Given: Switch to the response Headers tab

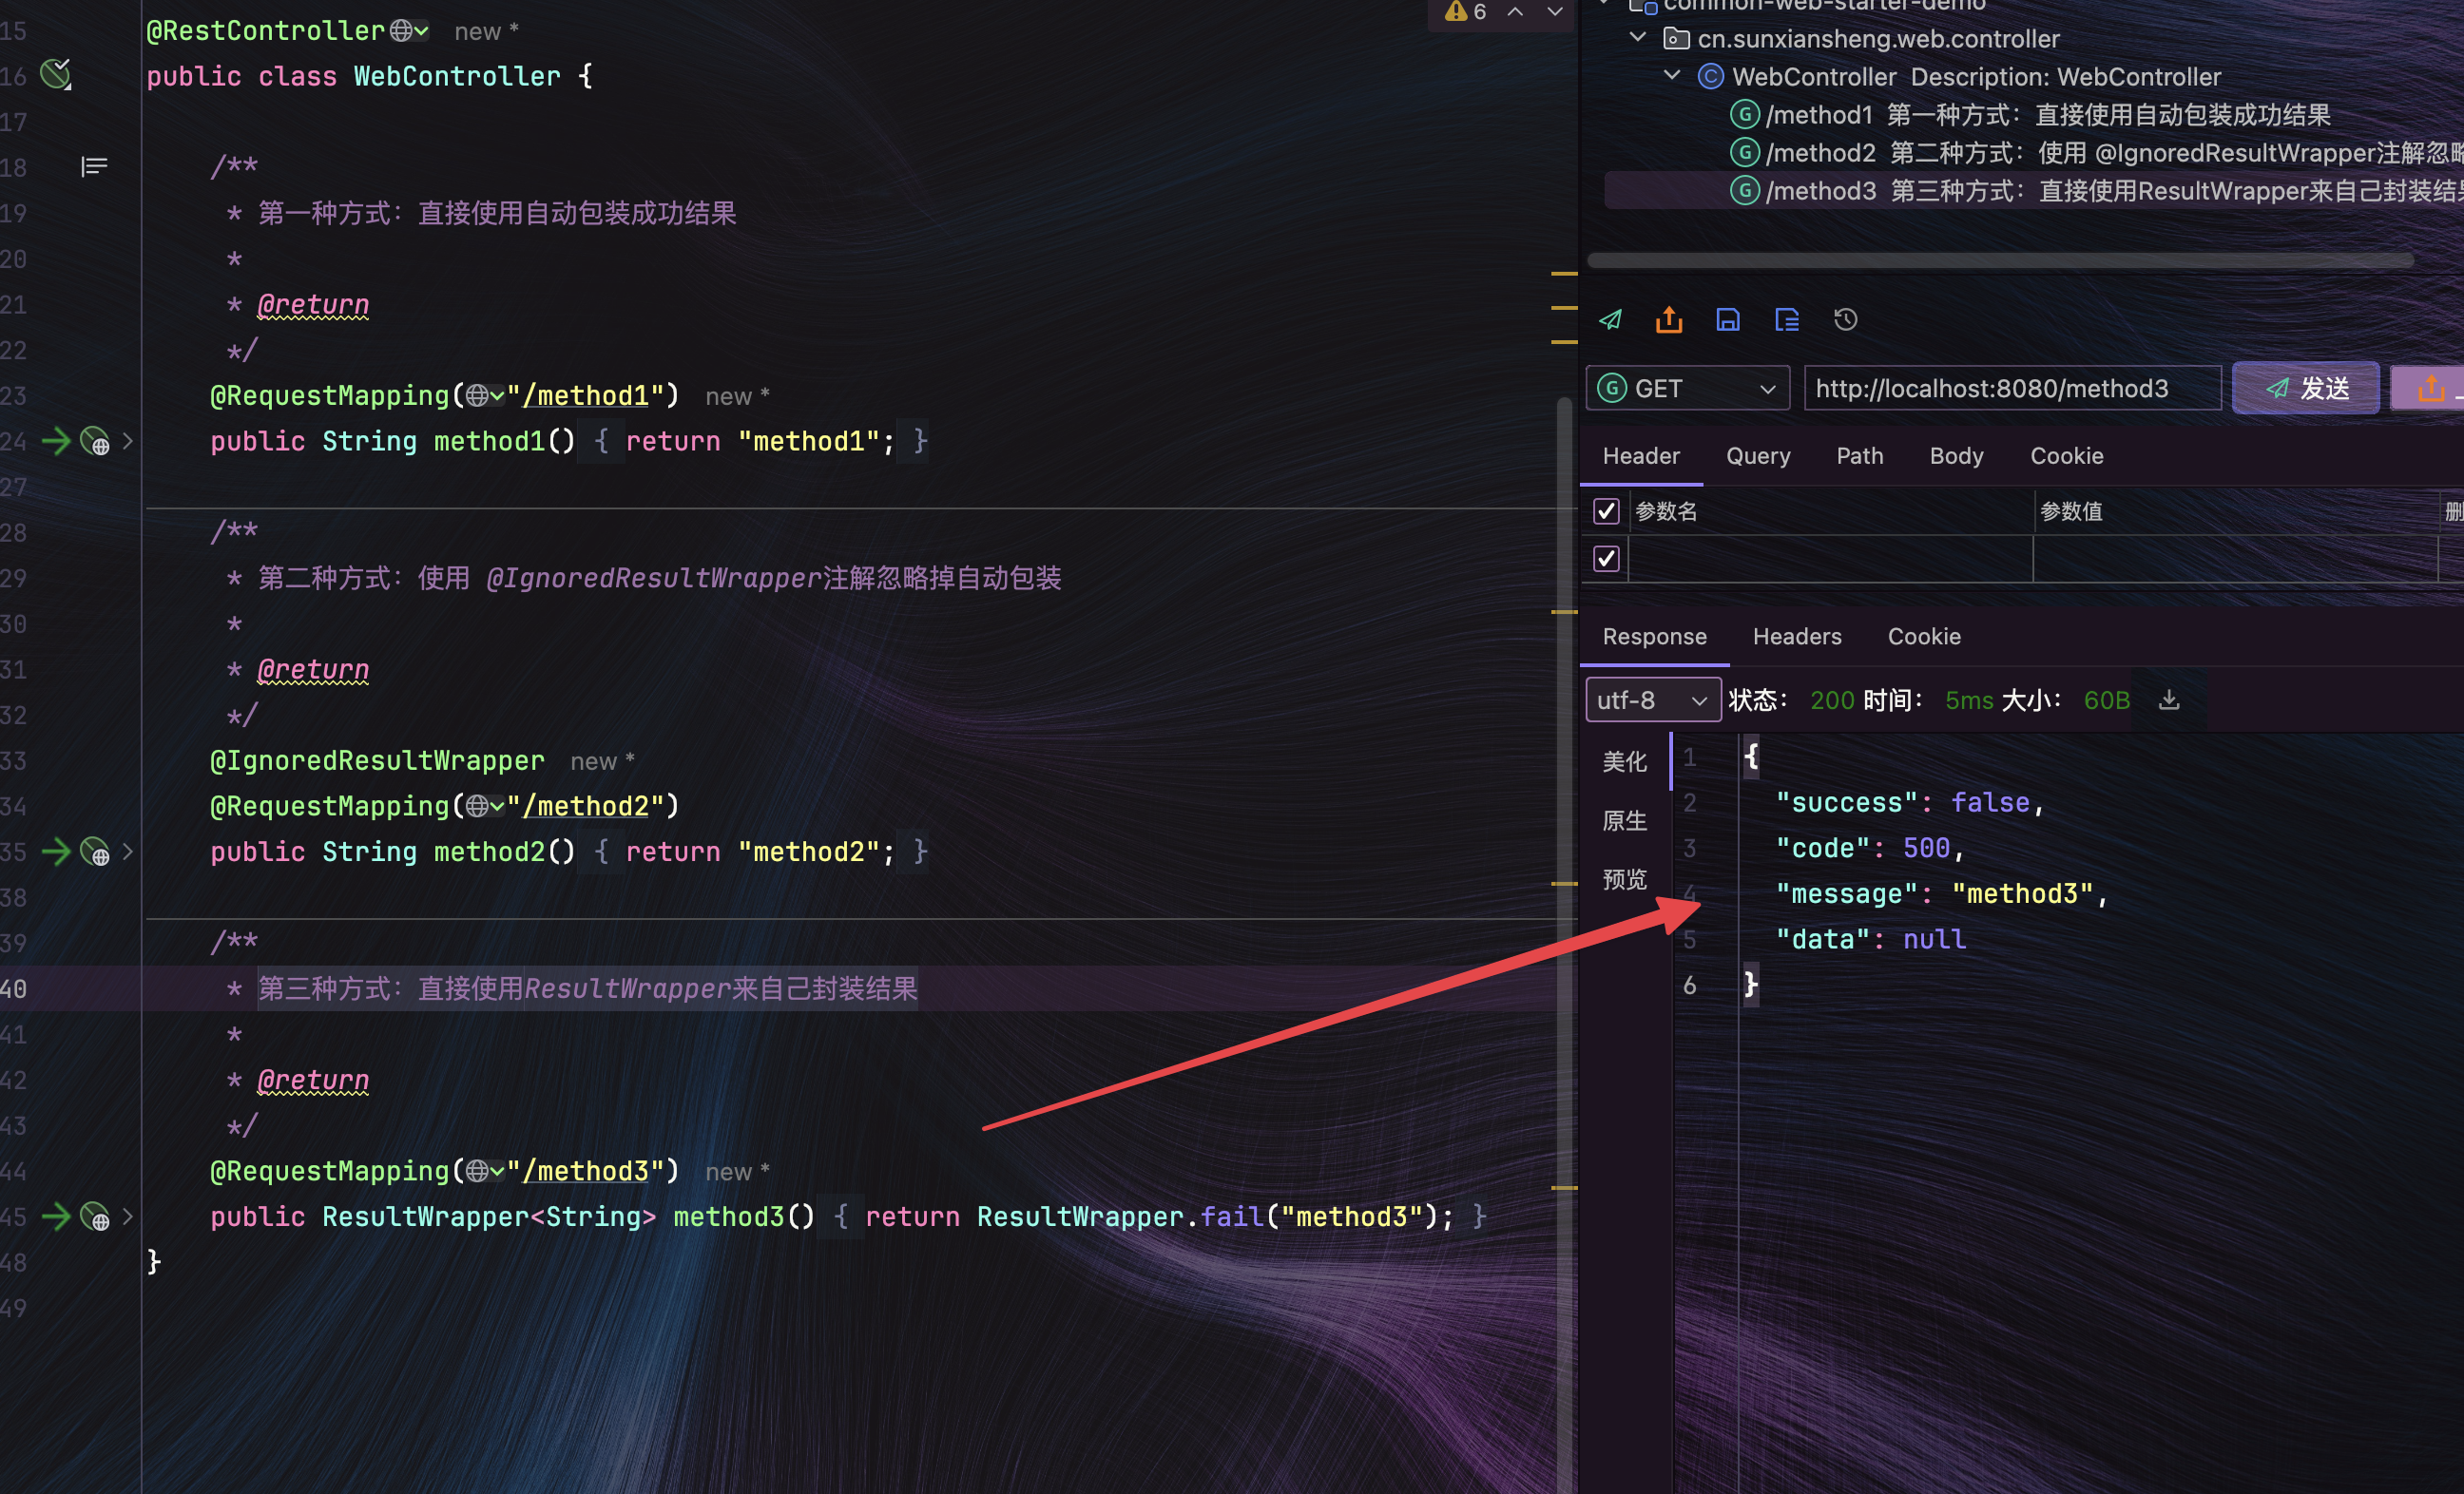Looking at the screenshot, I should click(x=1797, y=637).
